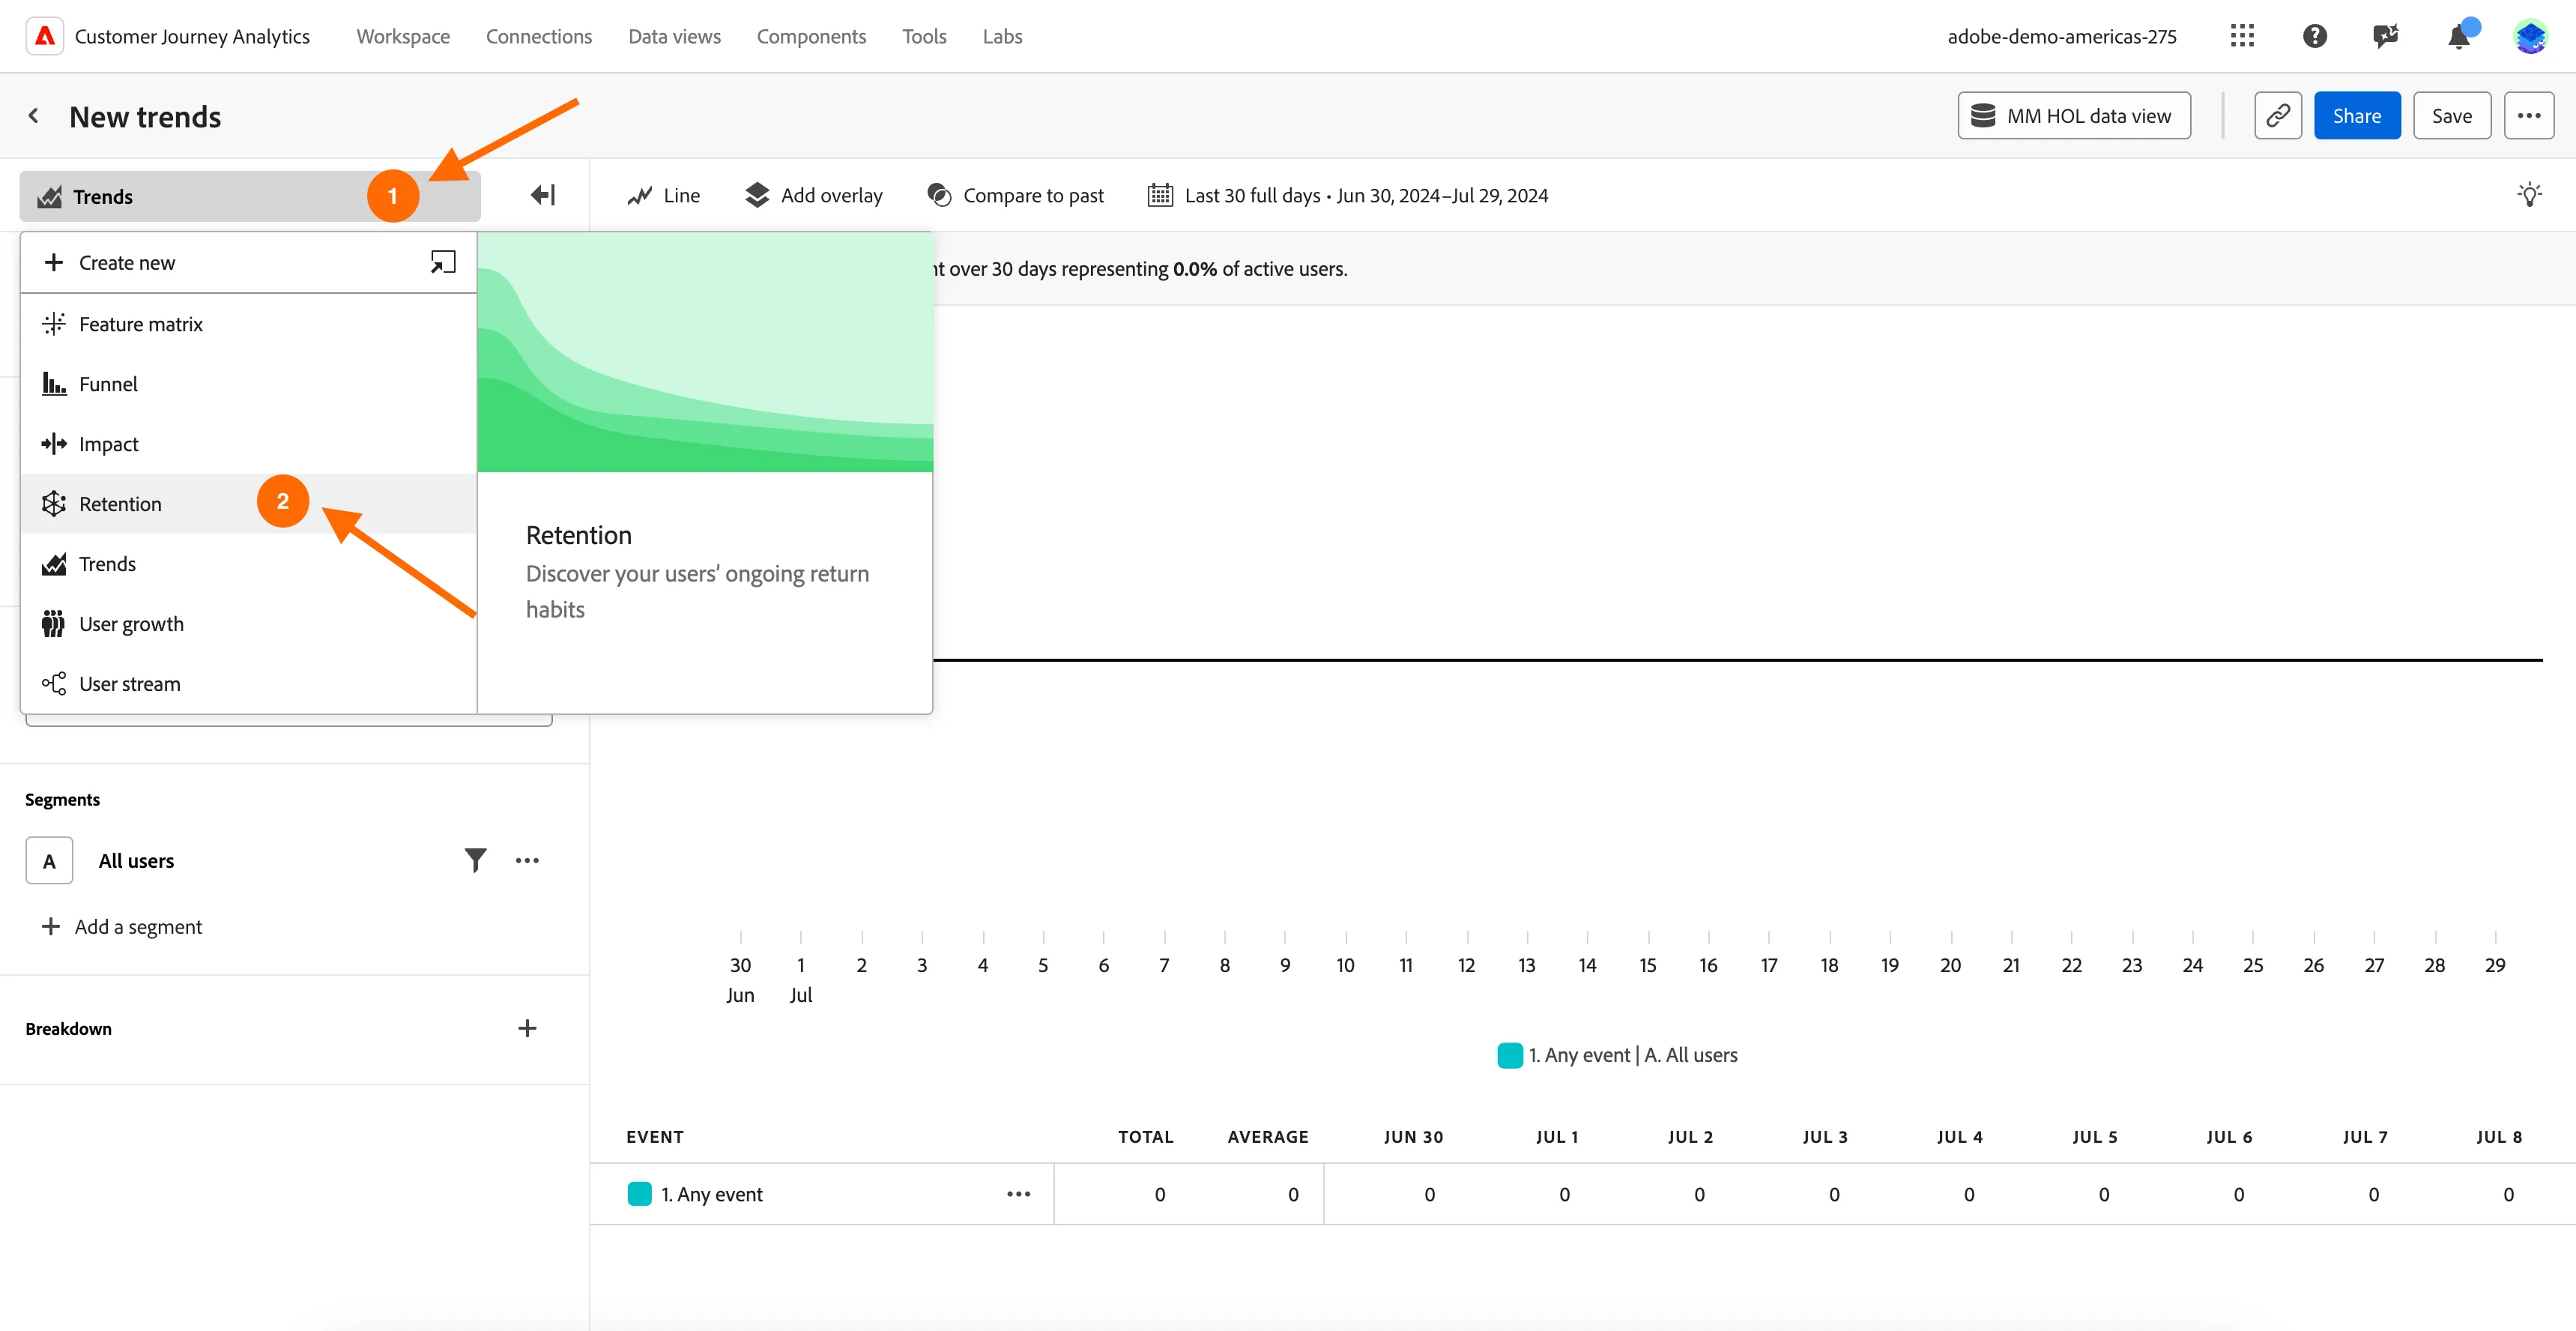This screenshot has height=1331, width=2576.
Task: Click the teal swatch in the Any event table row
Action: coord(639,1194)
